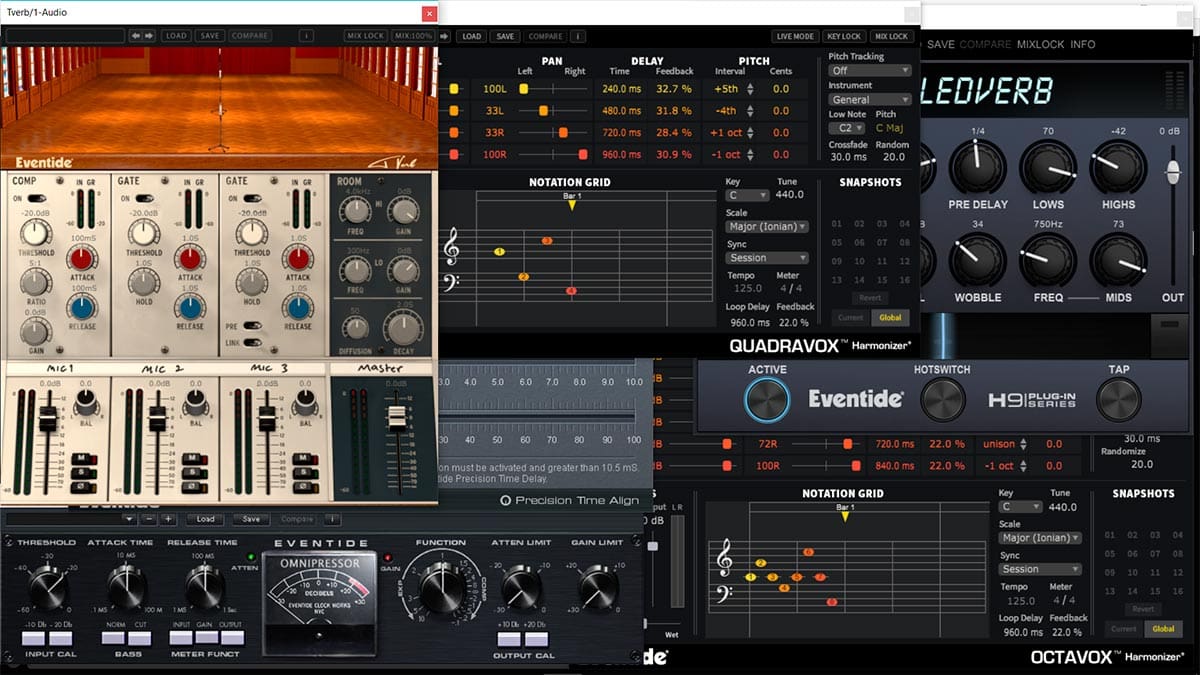Open the Pitch Tracking dropdown
1200x675 pixels.
tap(869, 71)
